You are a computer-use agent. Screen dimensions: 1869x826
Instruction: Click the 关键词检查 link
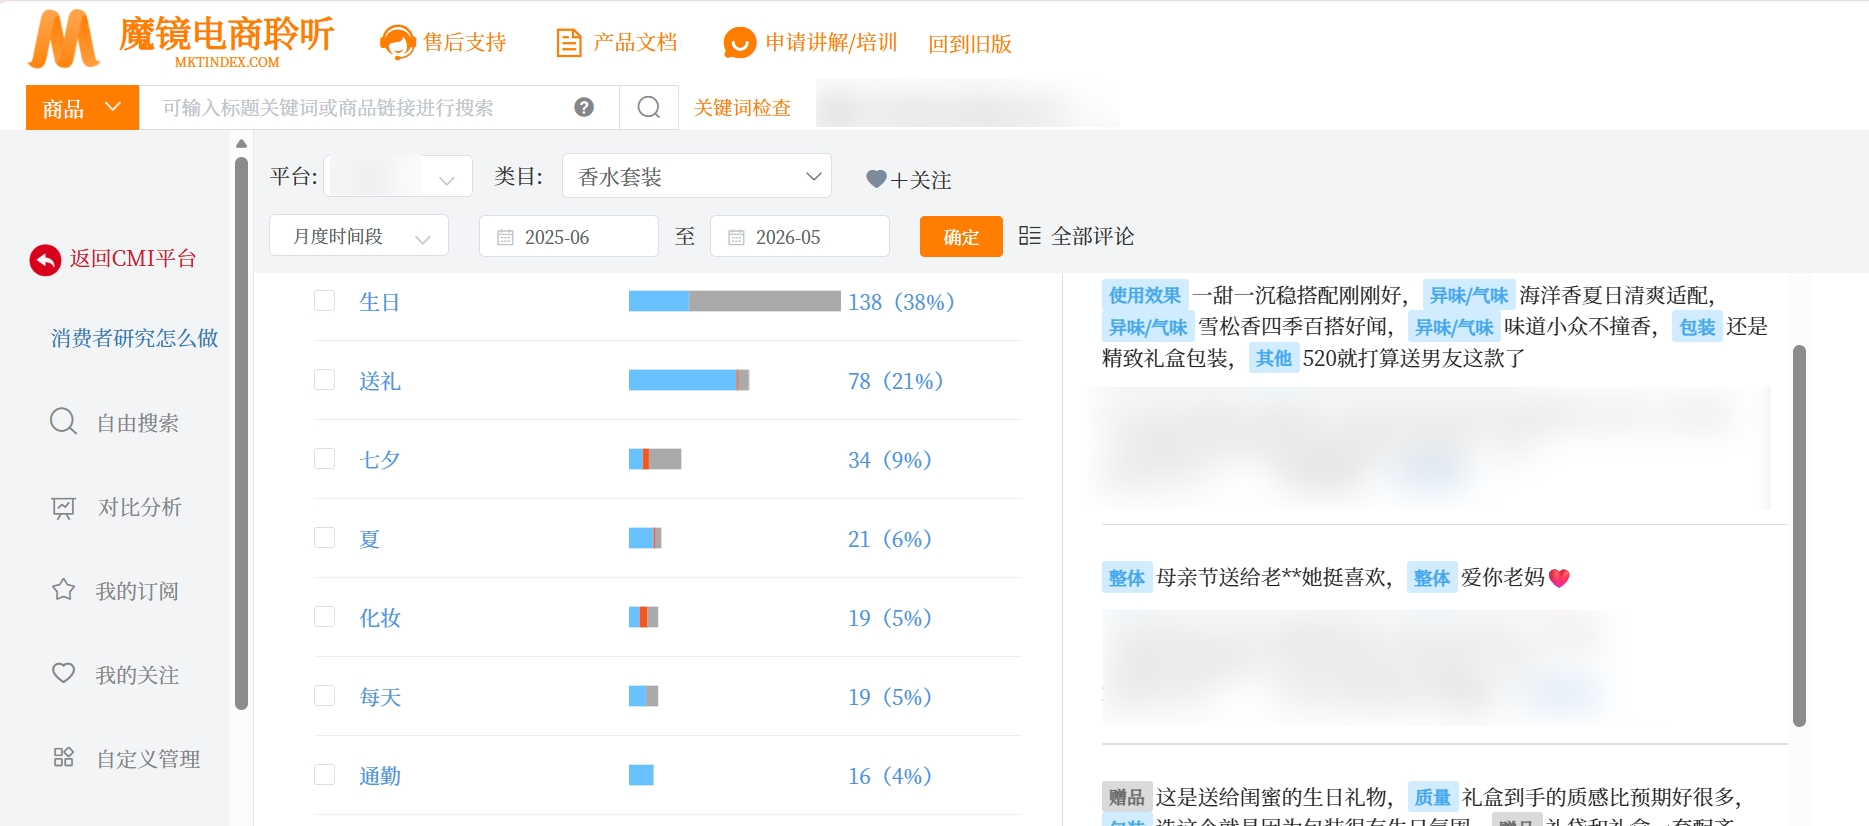pyautogui.click(x=742, y=108)
